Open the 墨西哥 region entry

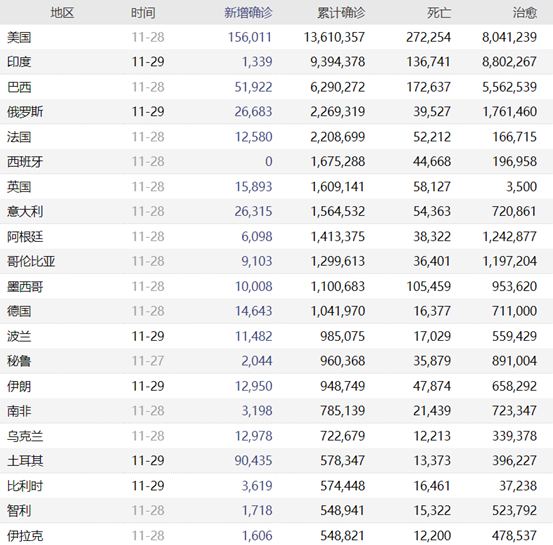pyautogui.click(x=25, y=286)
